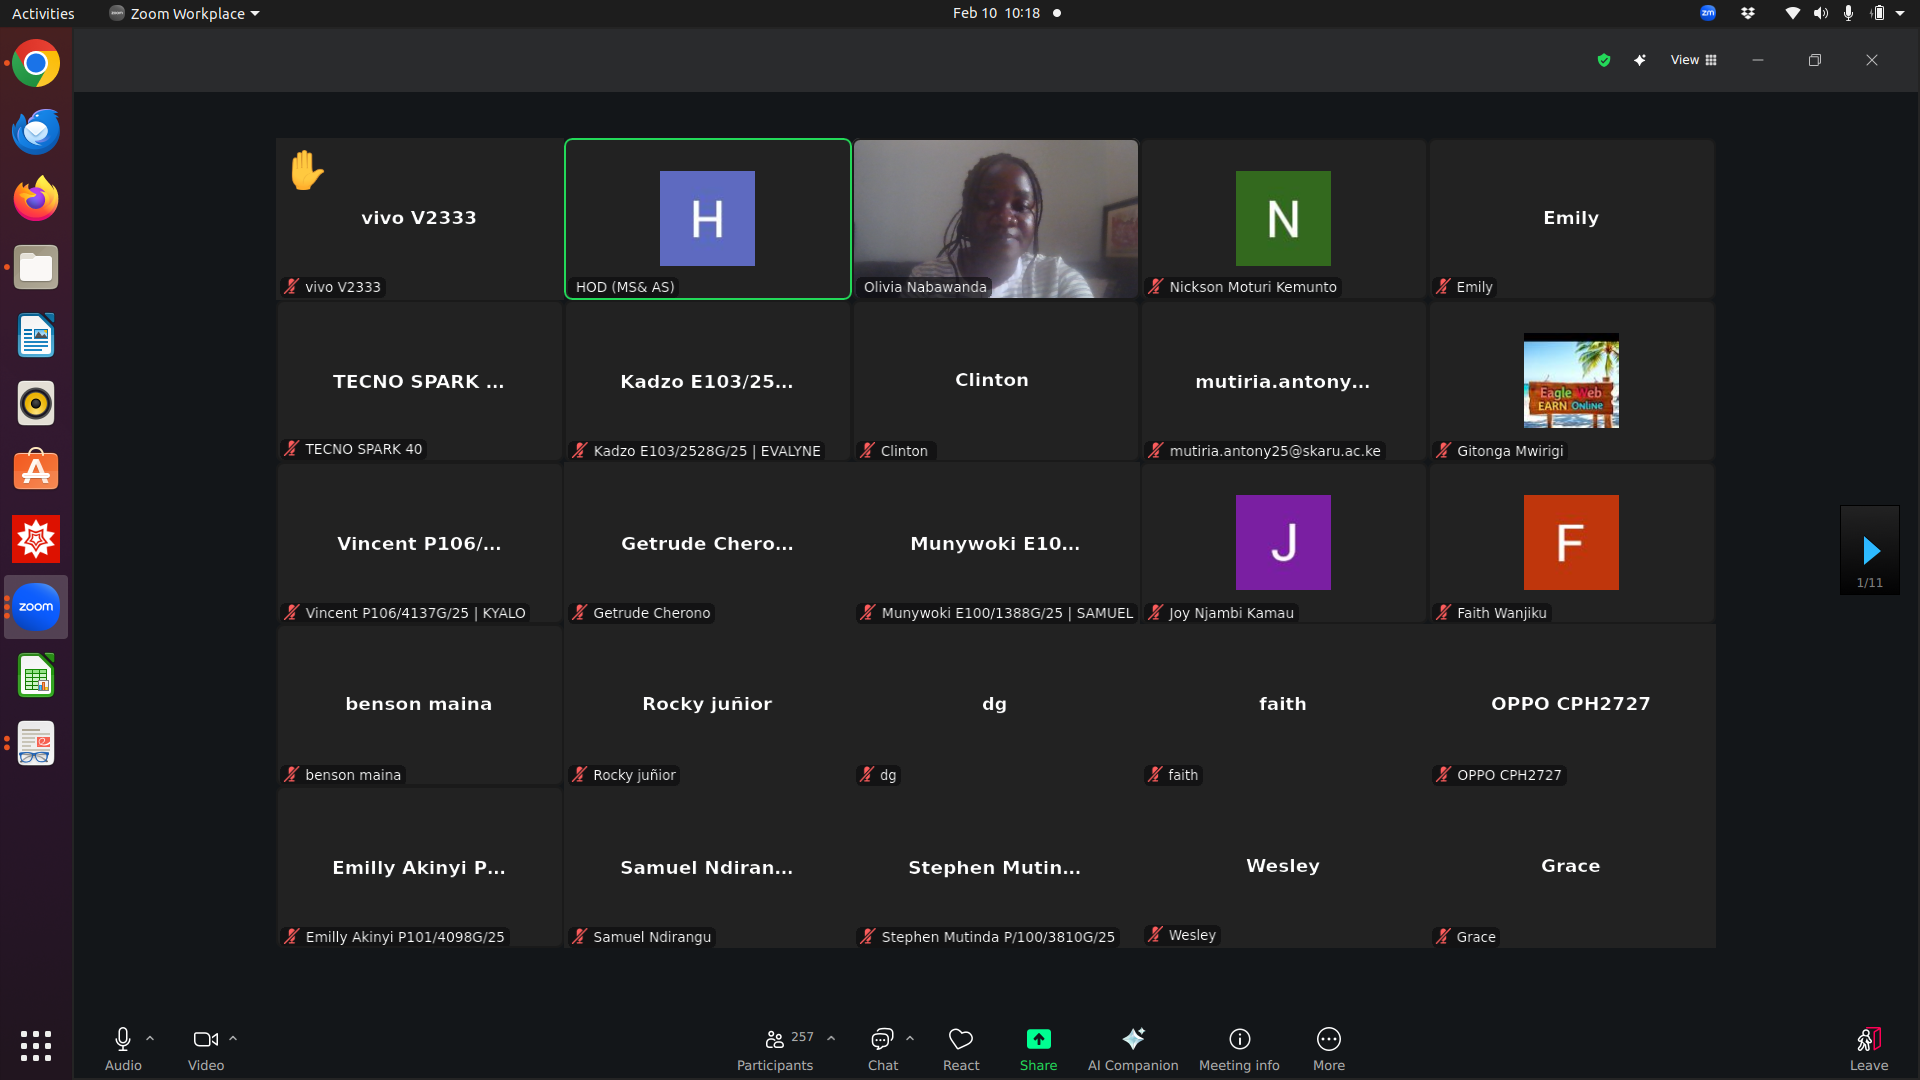The image size is (1920, 1080).
Task: Click Joy Njambi Kamau's purple J avatar
Action: click(1283, 542)
